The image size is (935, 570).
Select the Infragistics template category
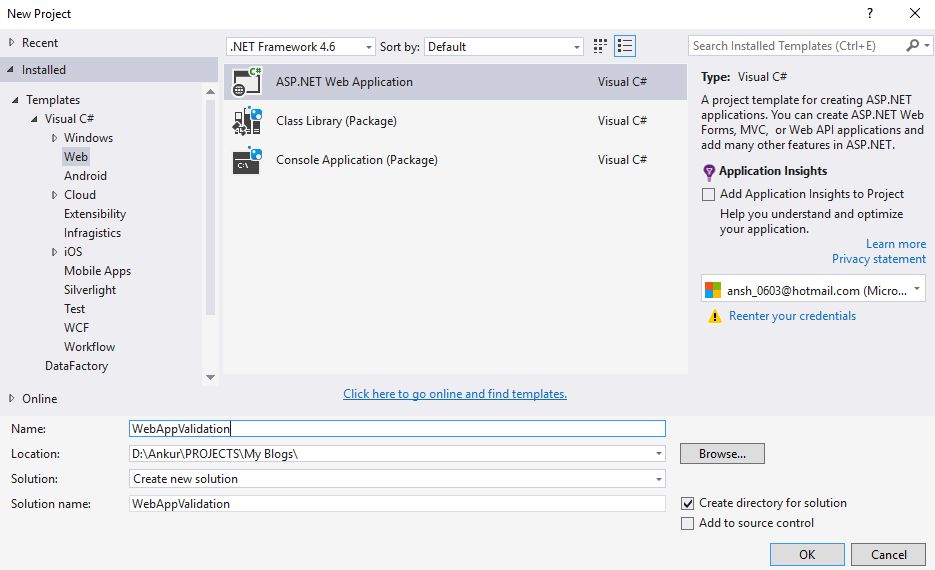[92, 233]
